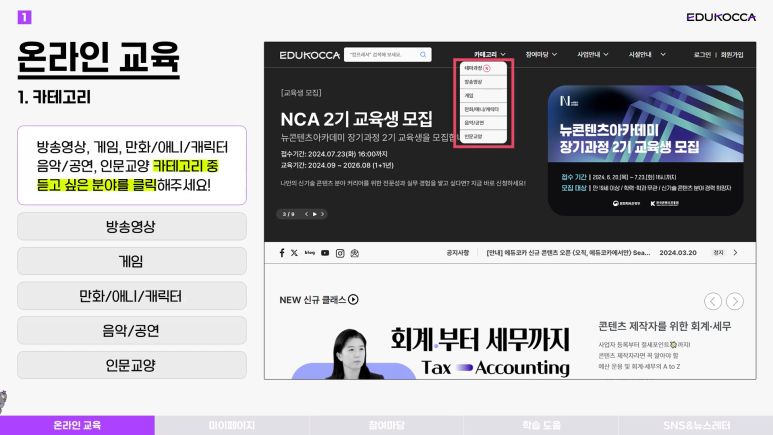The image size is (773, 435).
Task: Expand the 시설안내 dropdown menu
Action: click(x=647, y=54)
